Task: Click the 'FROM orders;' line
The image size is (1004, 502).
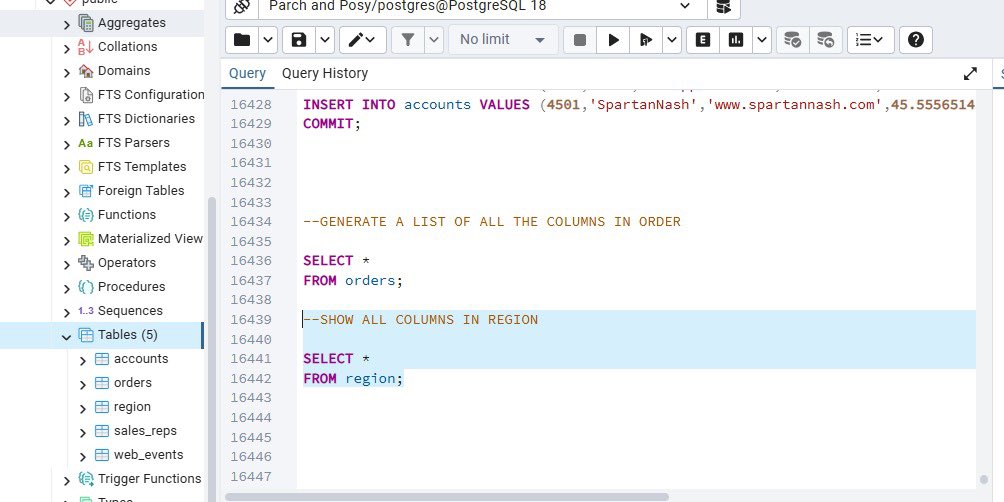Action: point(353,280)
